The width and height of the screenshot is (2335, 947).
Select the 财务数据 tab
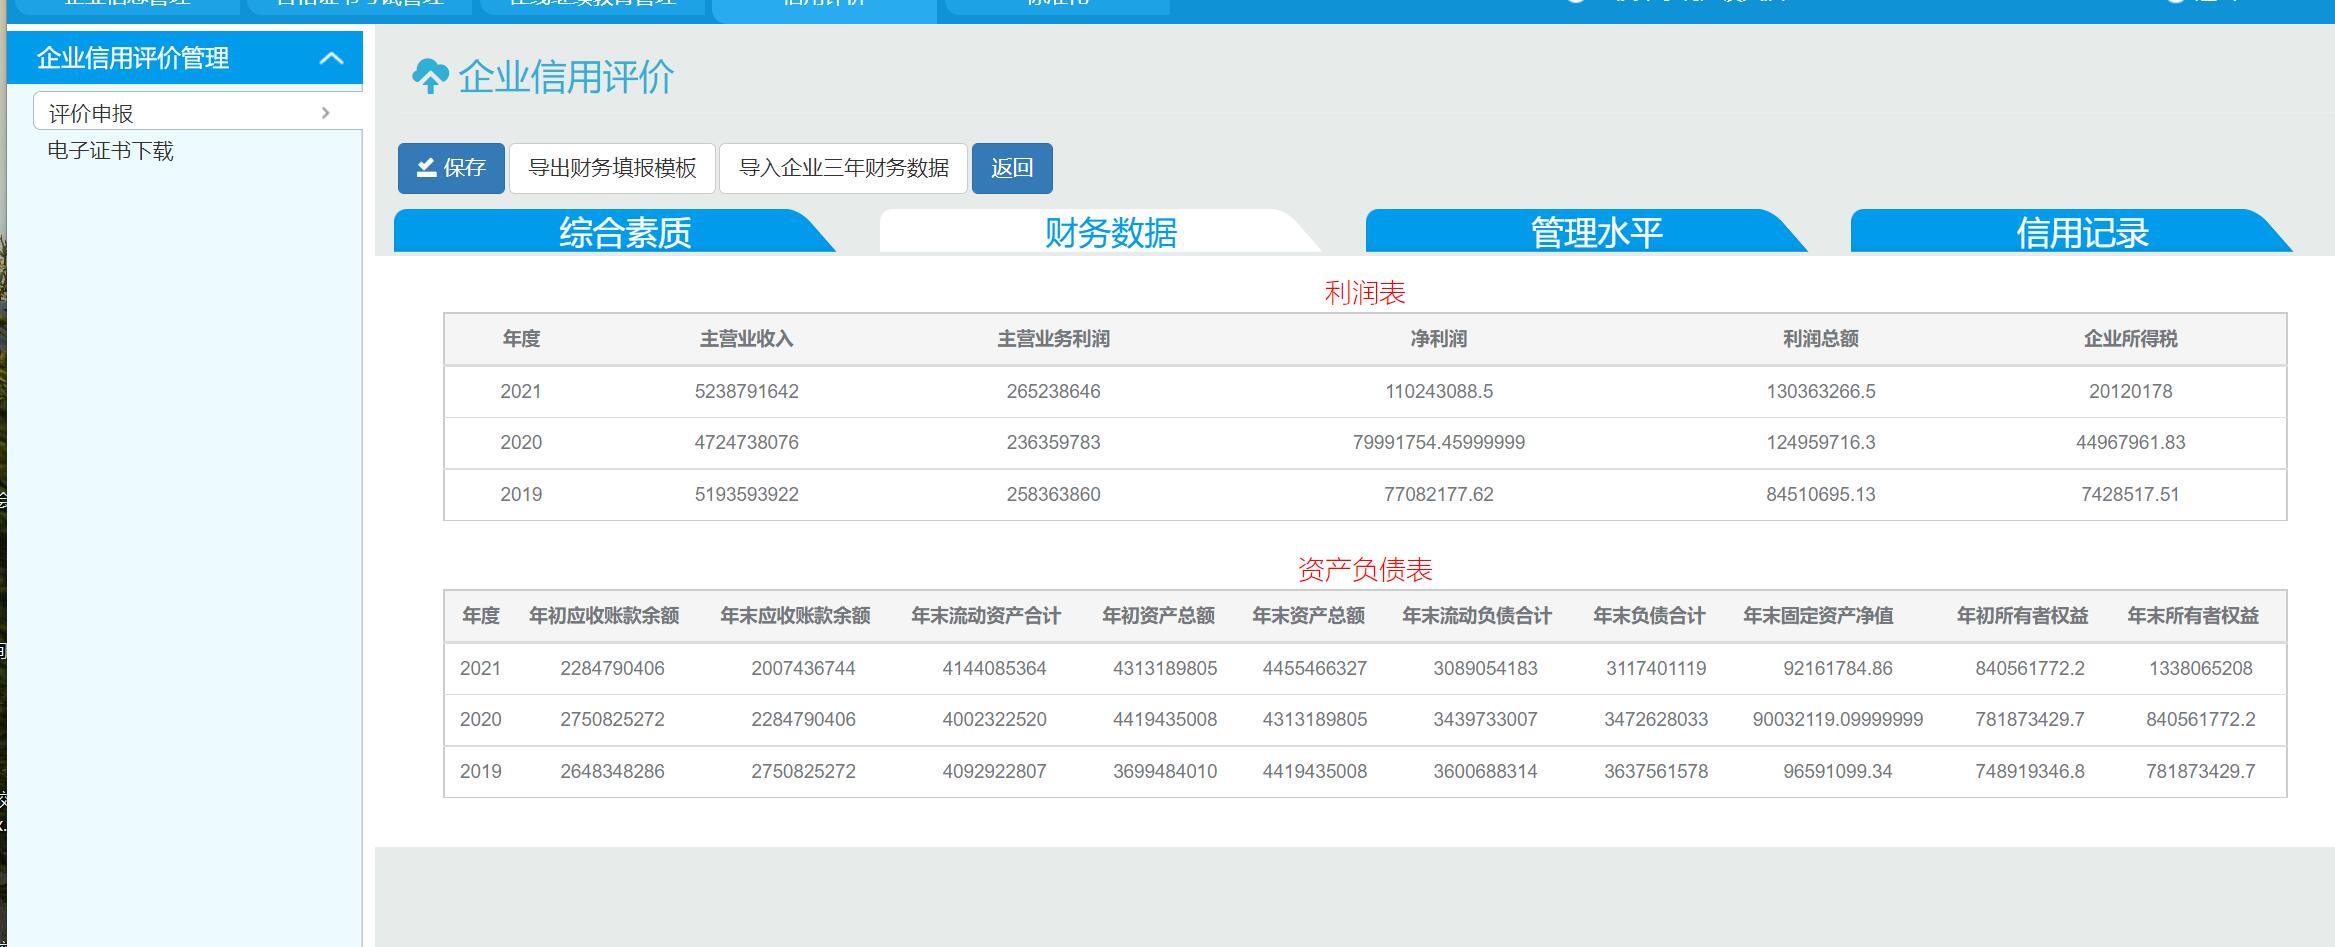pyautogui.click(x=1110, y=233)
